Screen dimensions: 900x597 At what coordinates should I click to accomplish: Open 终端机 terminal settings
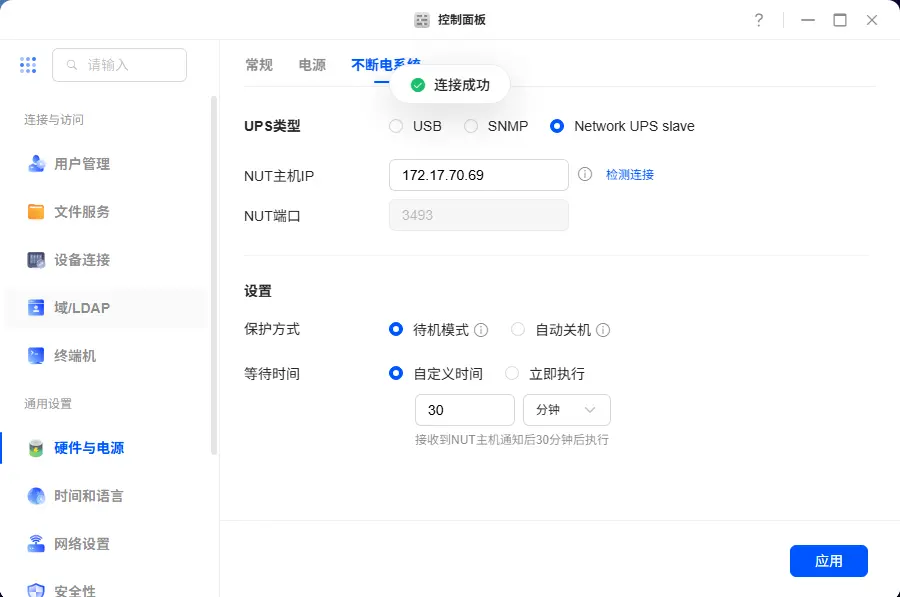(x=75, y=356)
